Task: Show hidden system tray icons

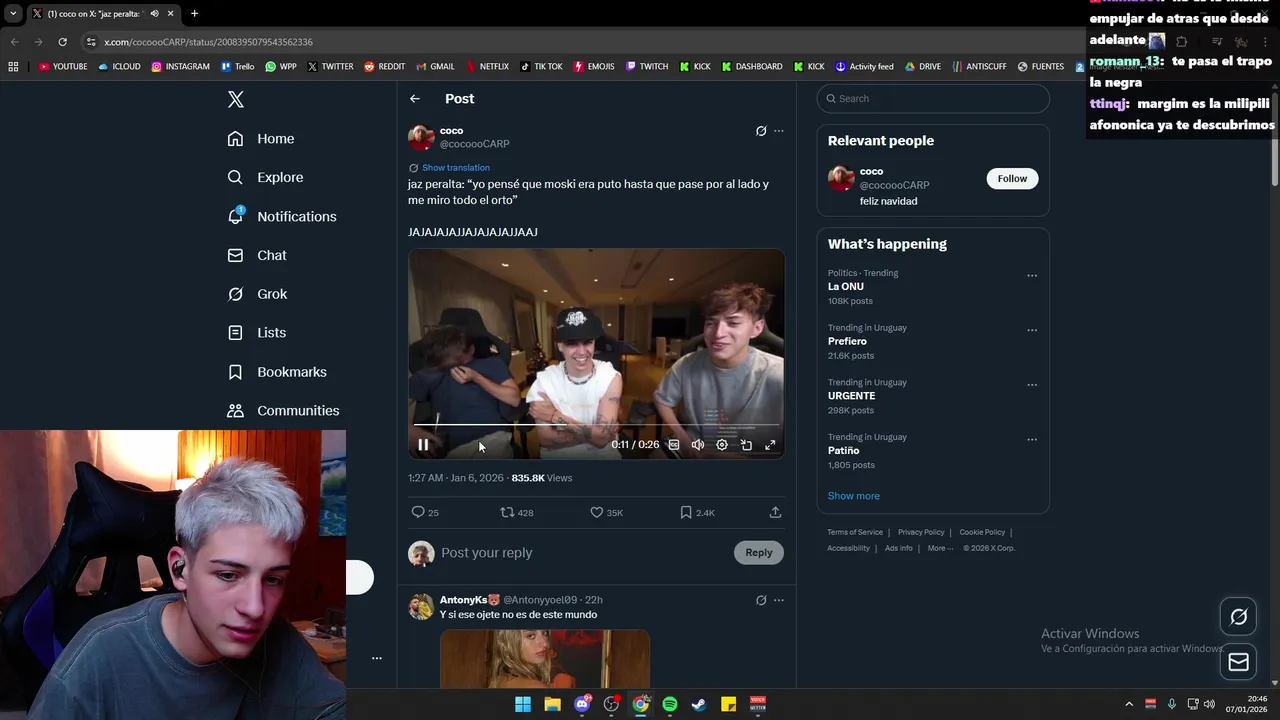Action: click(x=1129, y=704)
